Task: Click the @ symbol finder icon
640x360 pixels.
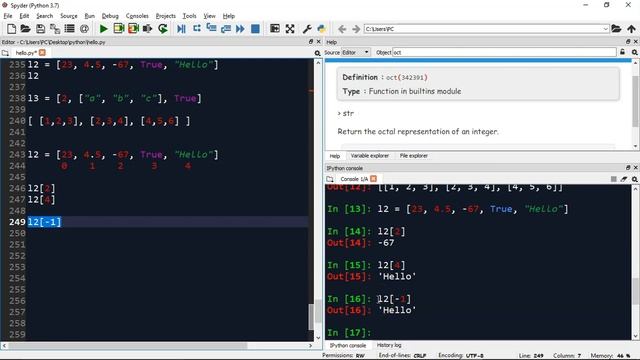Action: (84, 29)
